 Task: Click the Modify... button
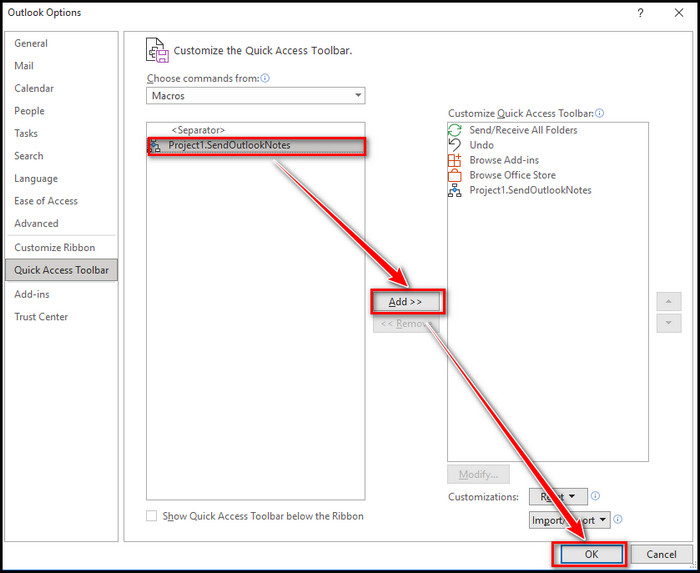(478, 474)
